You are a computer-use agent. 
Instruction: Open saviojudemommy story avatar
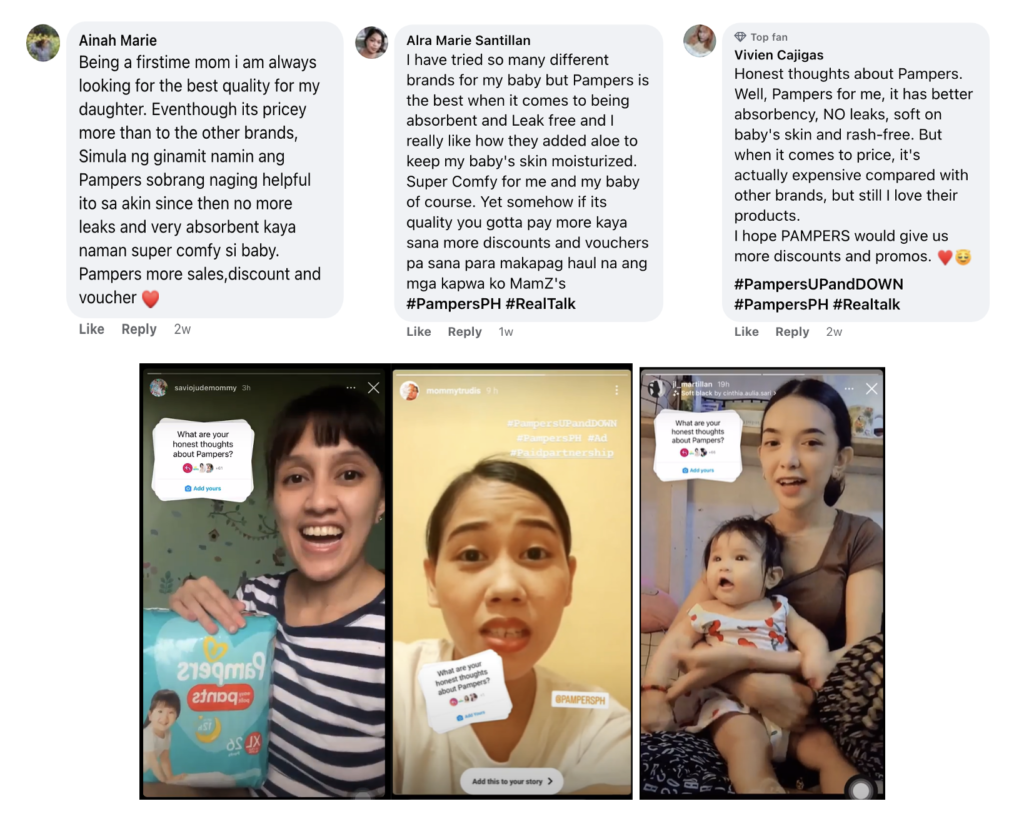point(159,388)
